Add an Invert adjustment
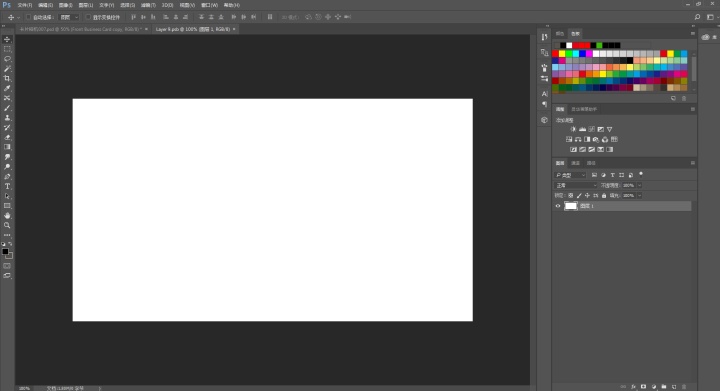 573,150
